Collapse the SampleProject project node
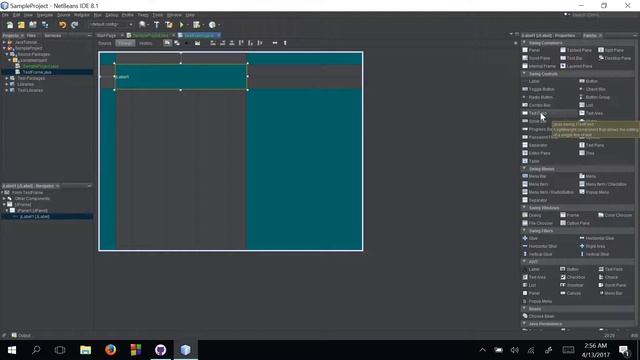The height and width of the screenshot is (360, 640). 4,48
